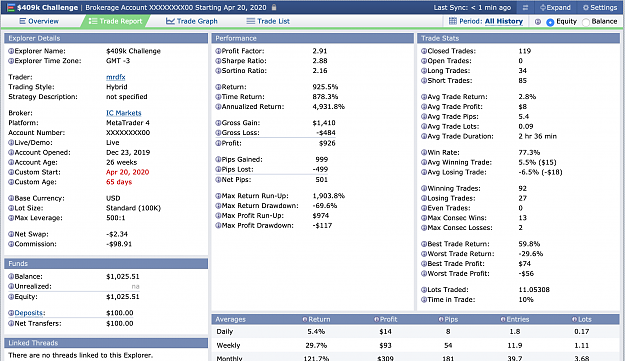Click the sync arrows icon in header
625x361 pixels.
pyautogui.click(x=525, y=8)
